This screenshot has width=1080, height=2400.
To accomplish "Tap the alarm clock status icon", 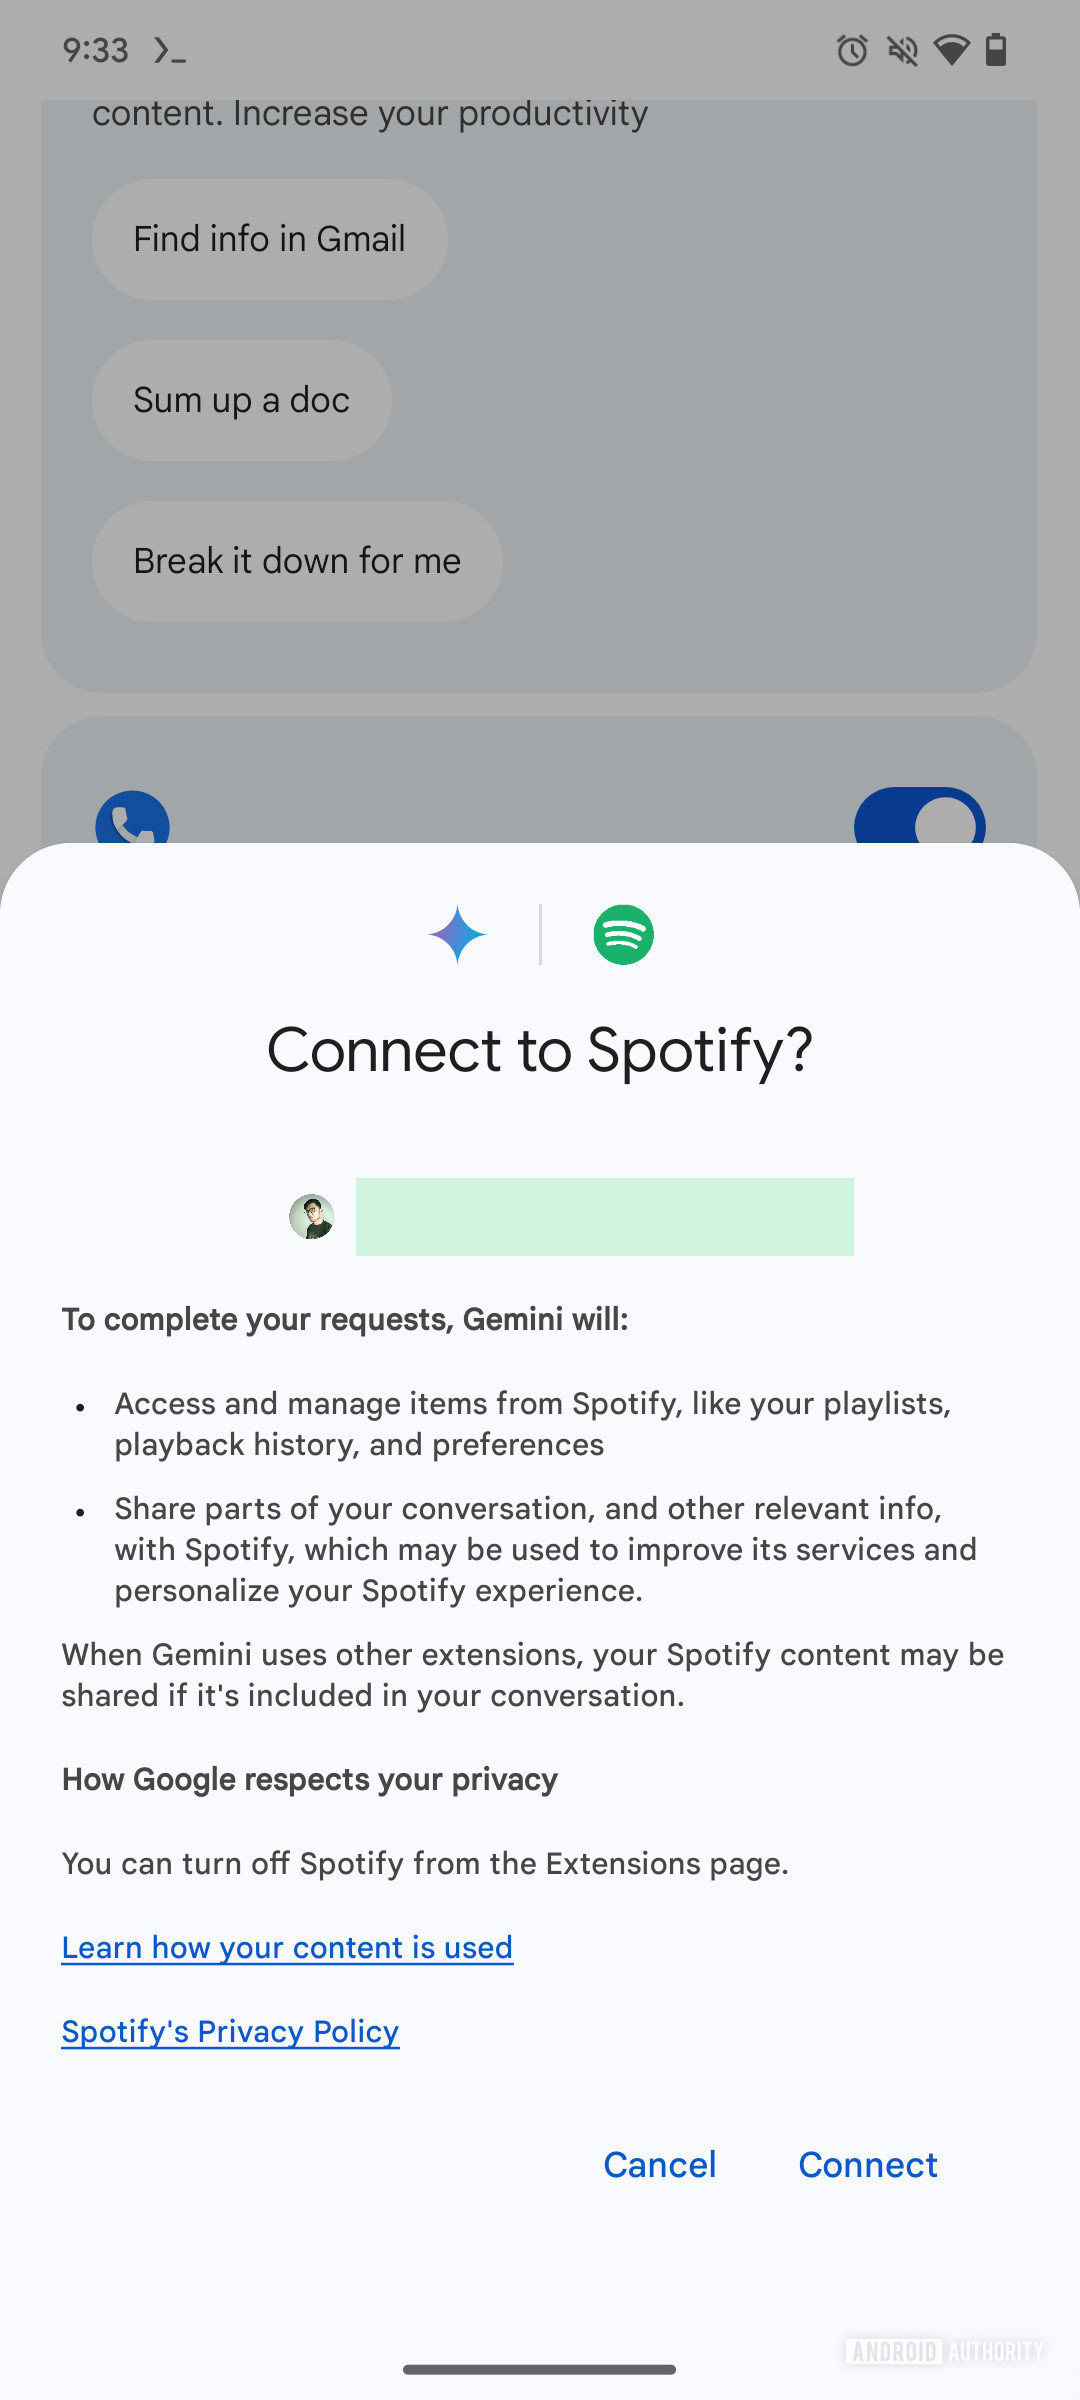I will coord(852,50).
